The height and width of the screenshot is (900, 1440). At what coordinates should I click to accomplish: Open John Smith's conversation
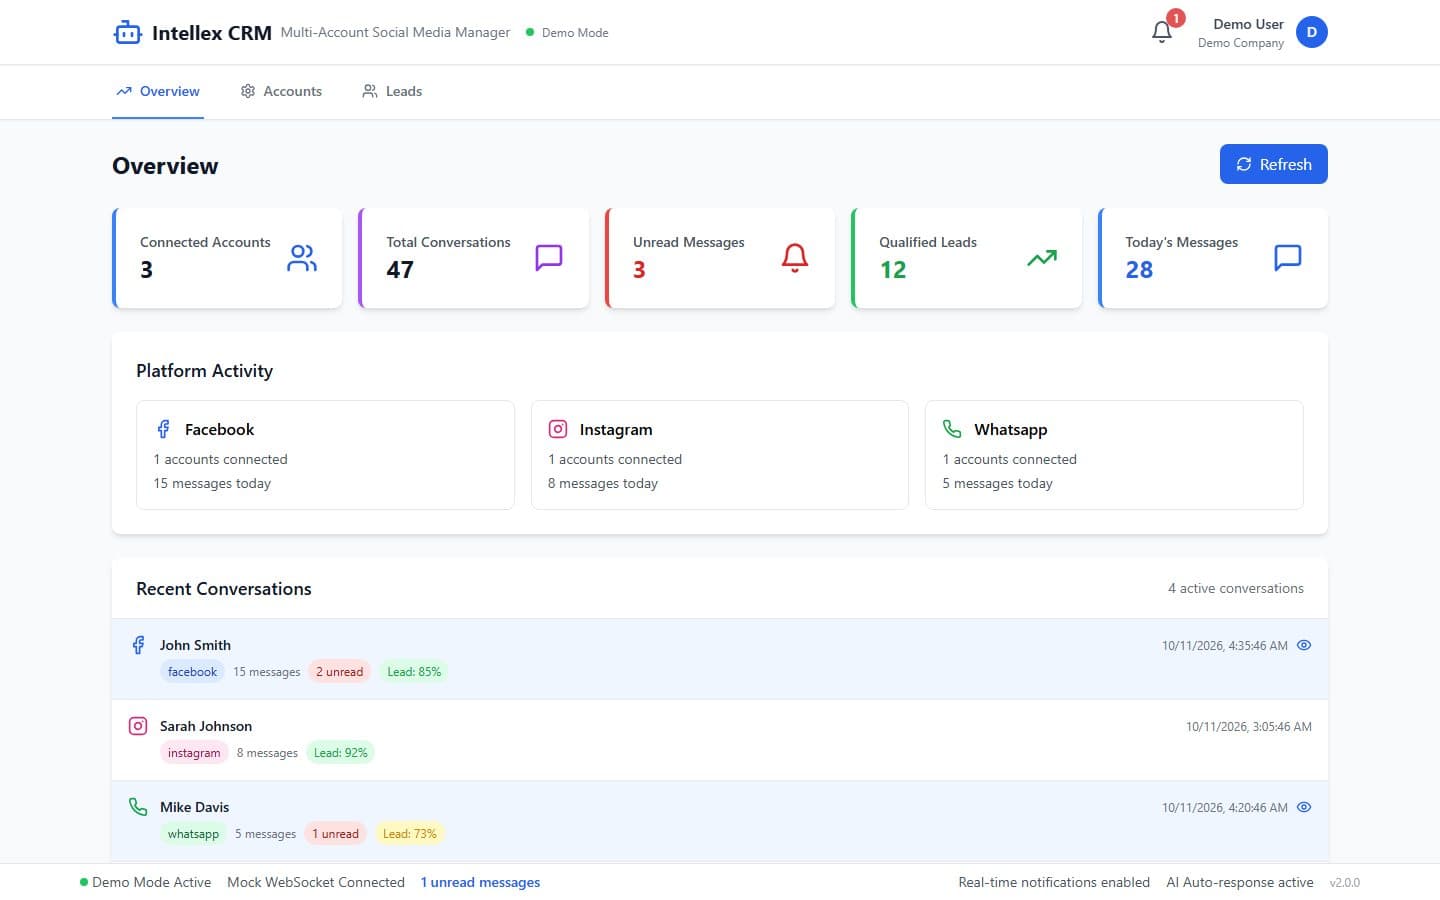[x=720, y=659]
